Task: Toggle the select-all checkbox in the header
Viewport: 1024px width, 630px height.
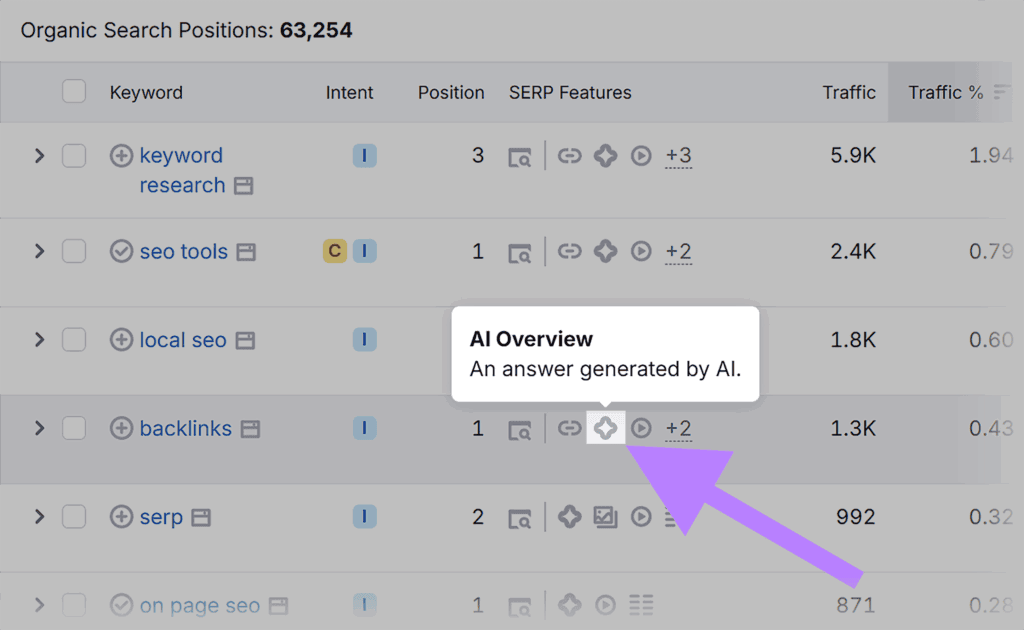Action: [74, 90]
